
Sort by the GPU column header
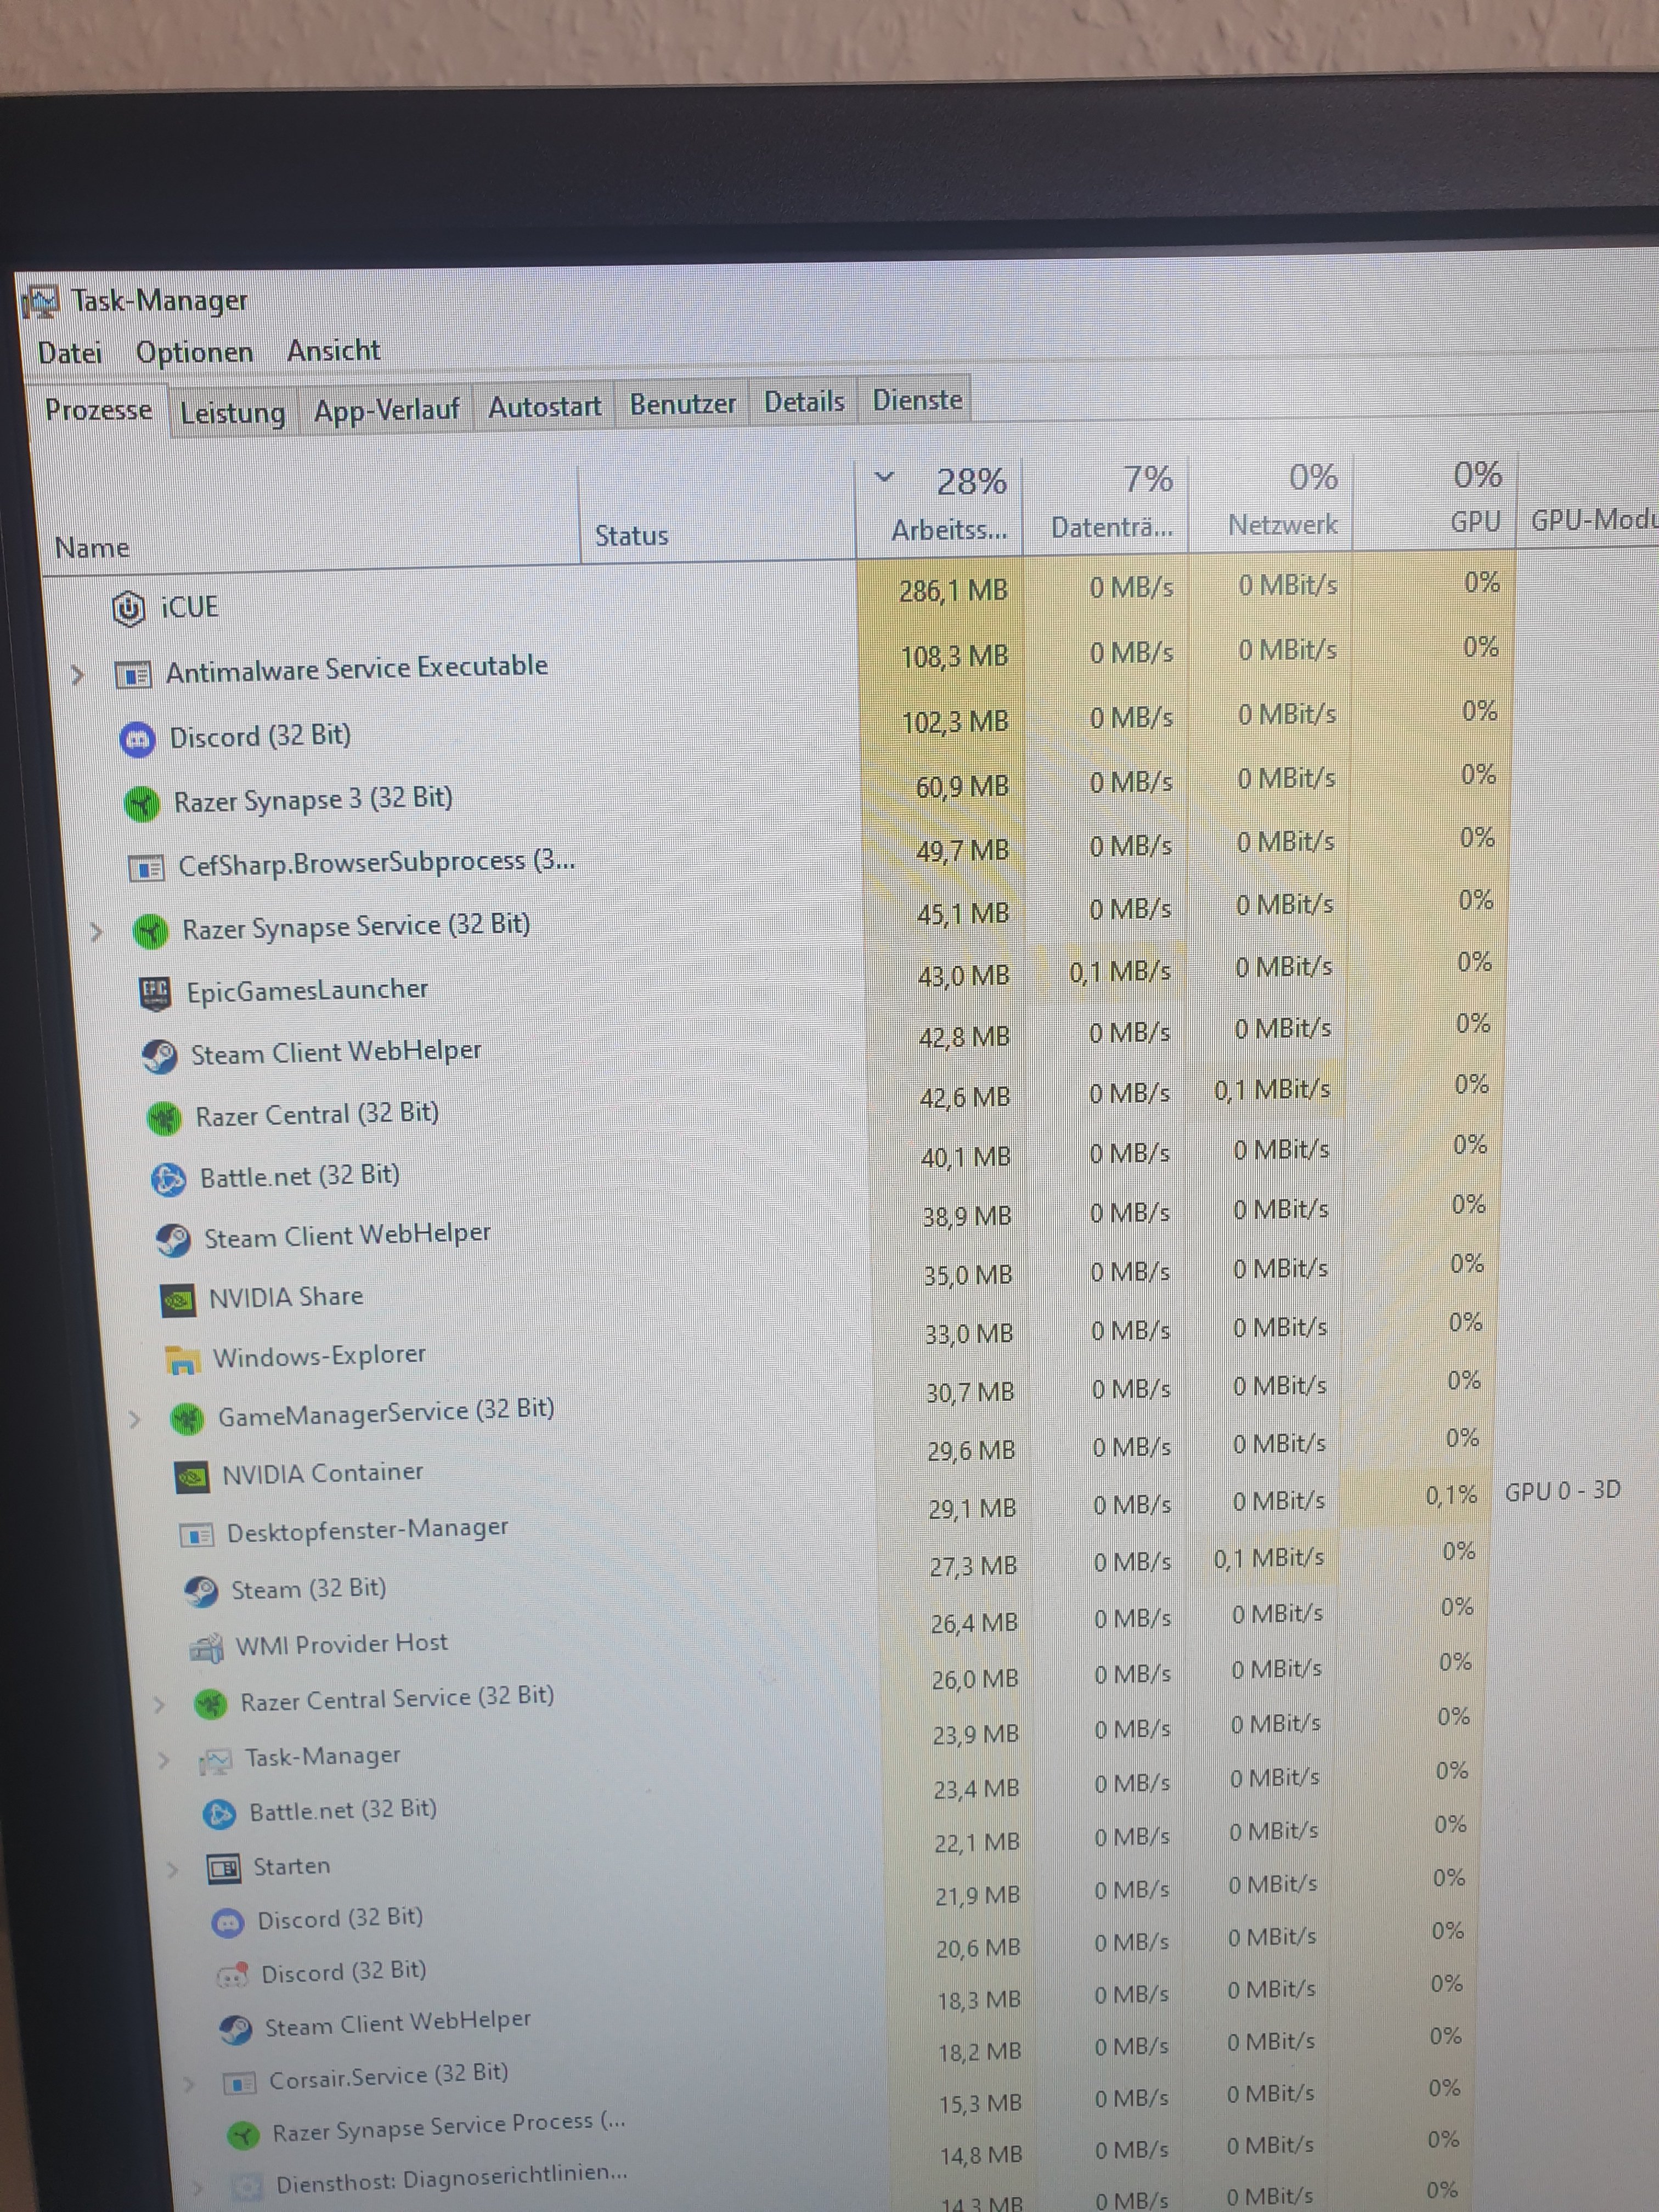[1475, 521]
